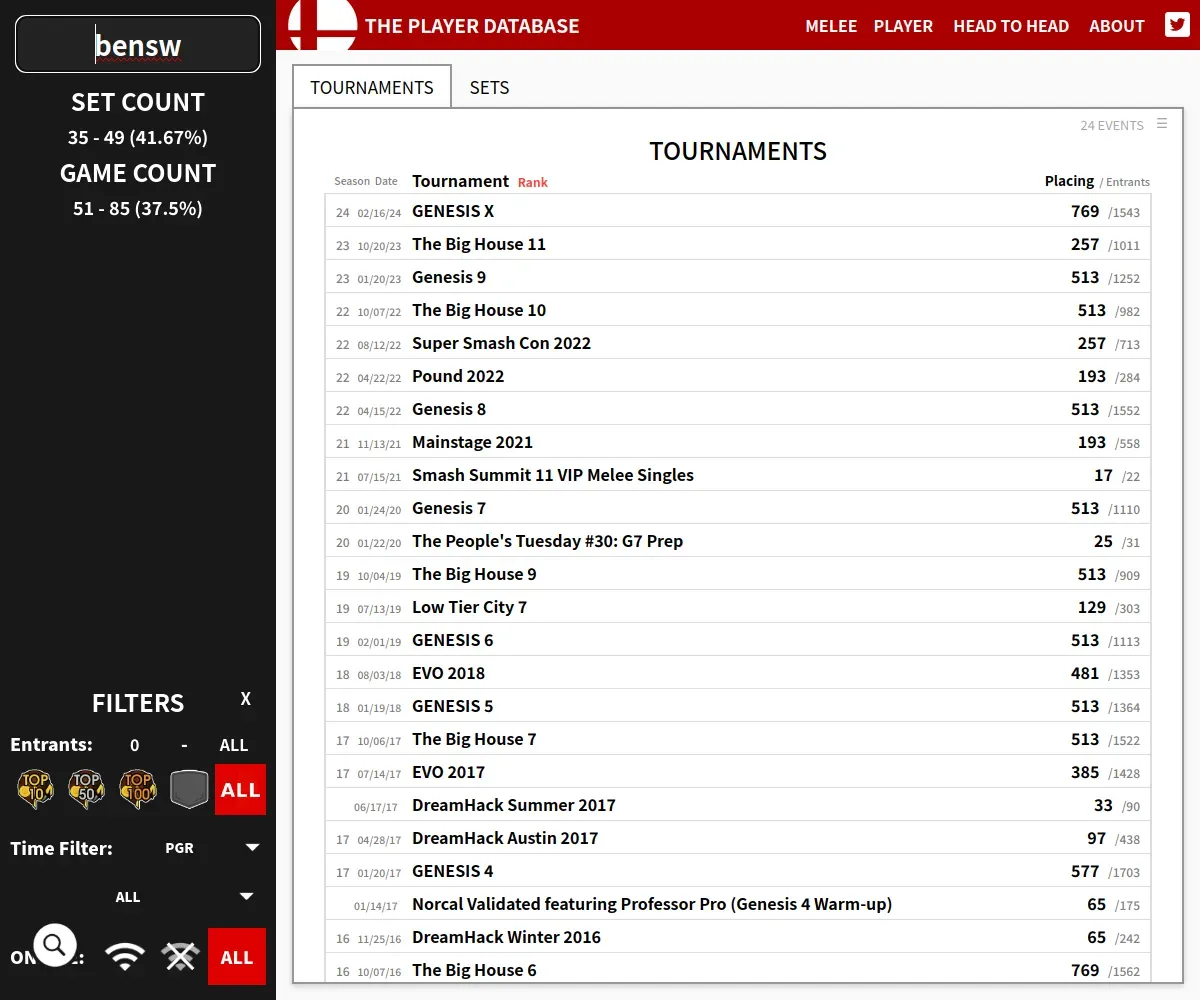Viewport: 1200px width, 1000px height.
Task: Open the HEAD TO HEAD page
Action: pos(1011,26)
